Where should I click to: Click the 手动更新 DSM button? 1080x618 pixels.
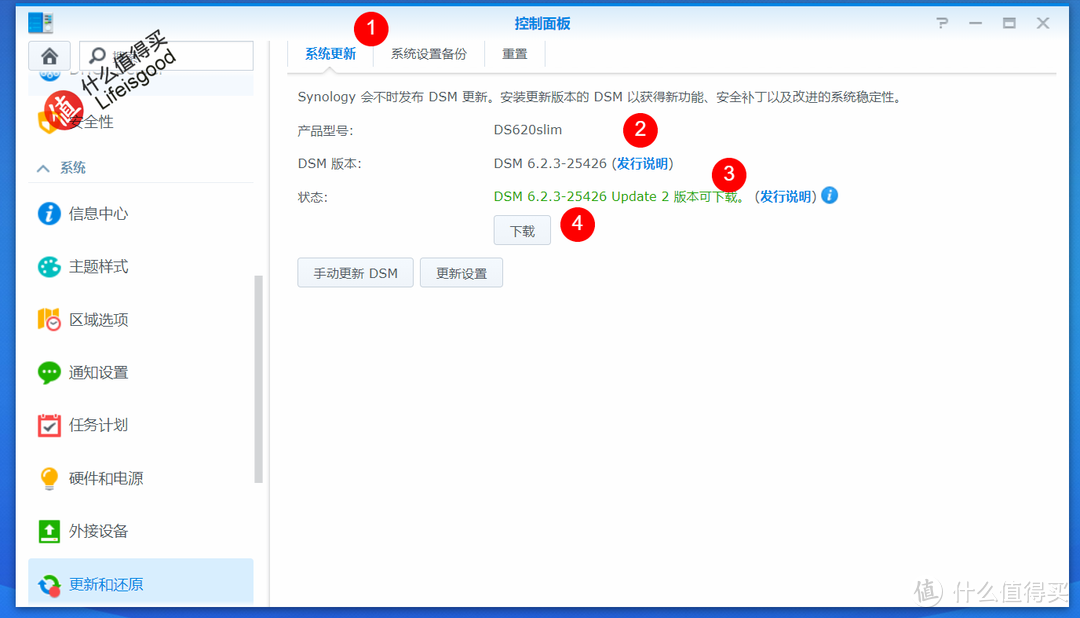pos(355,272)
